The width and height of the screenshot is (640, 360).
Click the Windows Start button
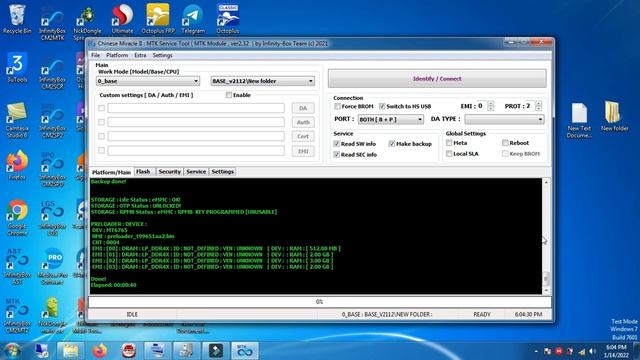(x=12, y=351)
